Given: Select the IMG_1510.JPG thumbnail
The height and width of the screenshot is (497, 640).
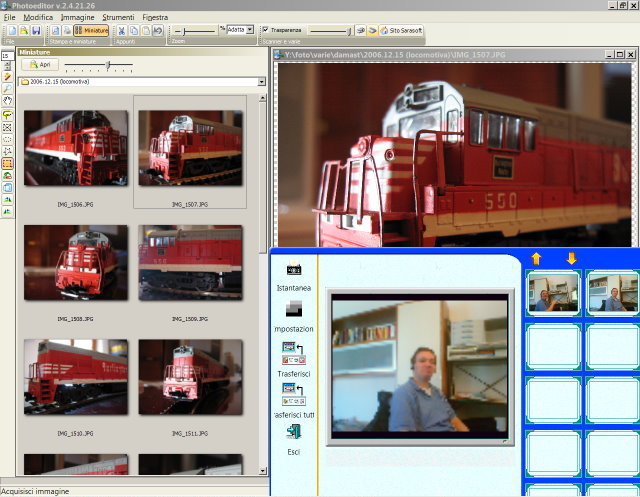Looking at the screenshot, I should 76,377.
